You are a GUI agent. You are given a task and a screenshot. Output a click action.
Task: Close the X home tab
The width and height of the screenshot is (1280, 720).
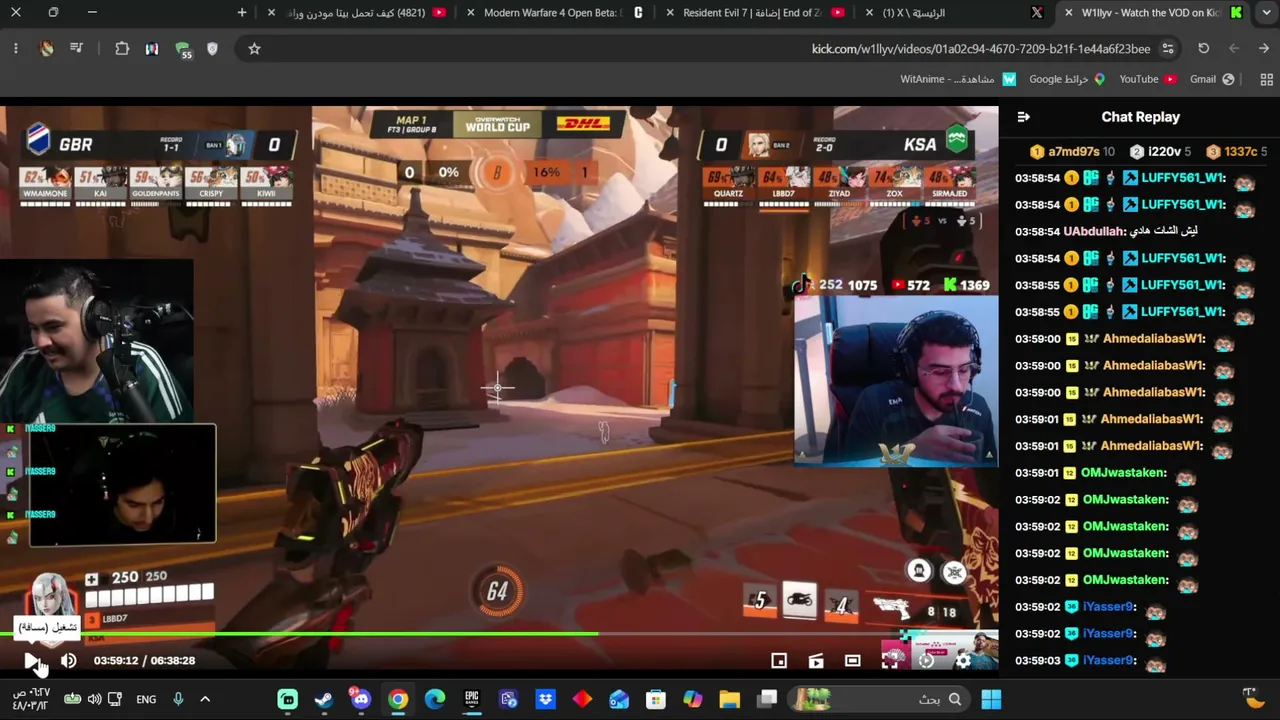click(x=869, y=13)
